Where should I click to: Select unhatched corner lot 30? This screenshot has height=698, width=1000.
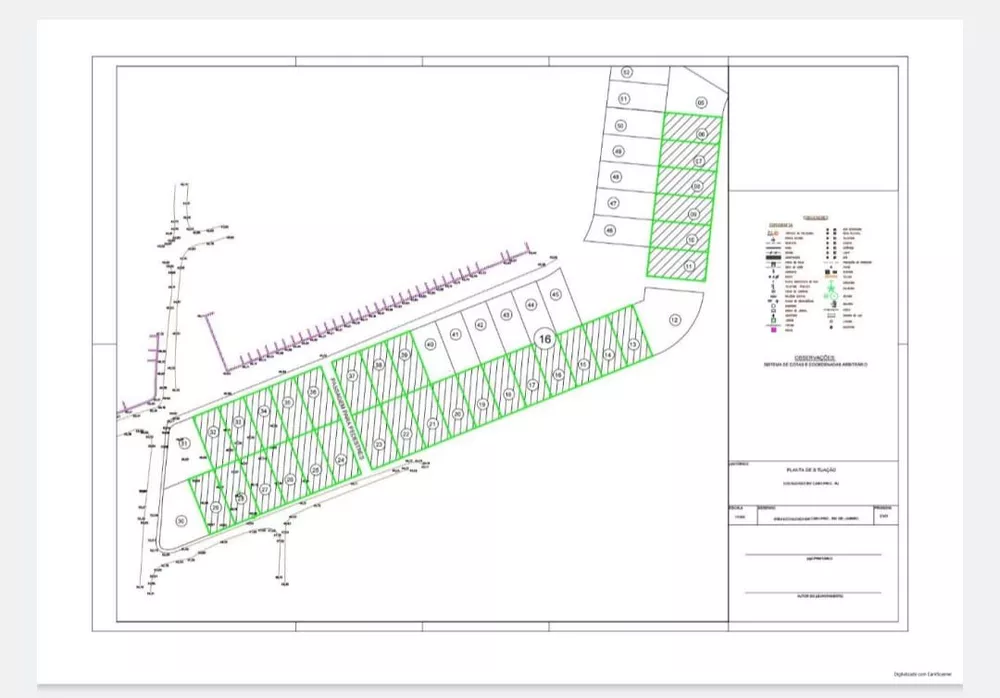pos(181,521)
